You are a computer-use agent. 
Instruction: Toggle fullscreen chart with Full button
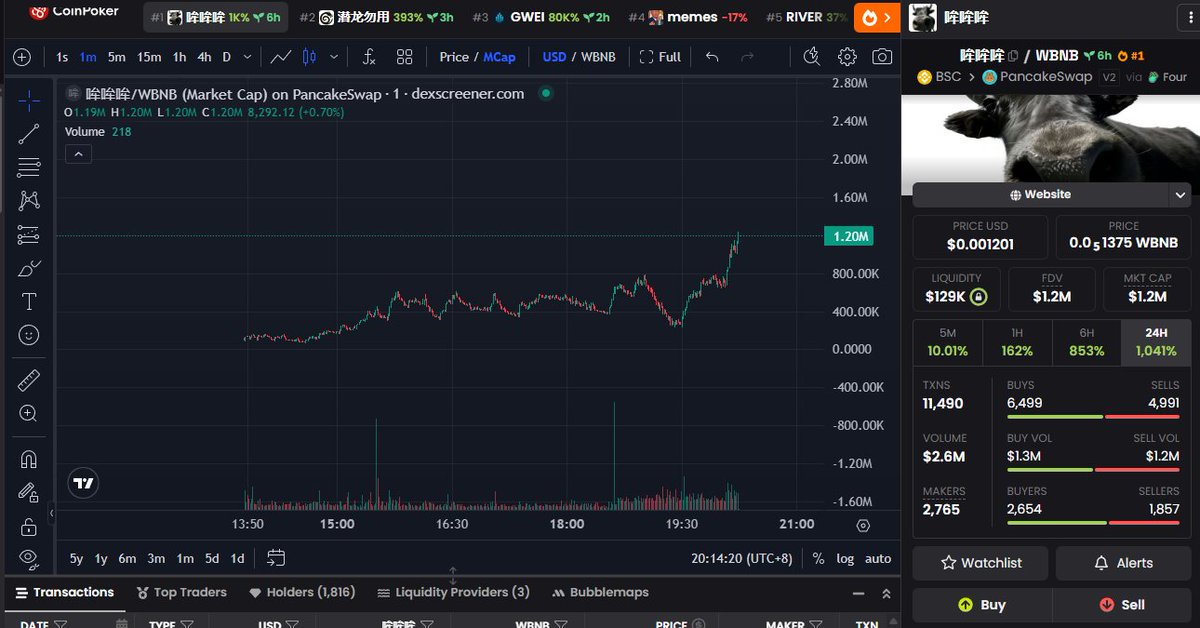660,57
